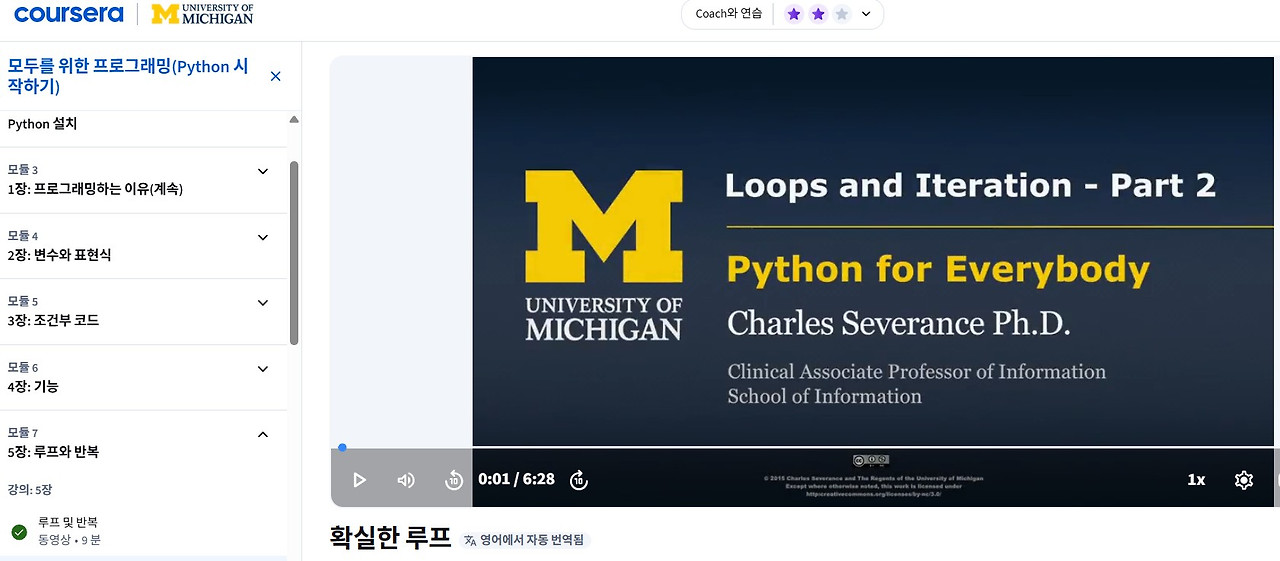Click the 확실한 루프 video title
1280x561 pixels.
tap(390, 538)
